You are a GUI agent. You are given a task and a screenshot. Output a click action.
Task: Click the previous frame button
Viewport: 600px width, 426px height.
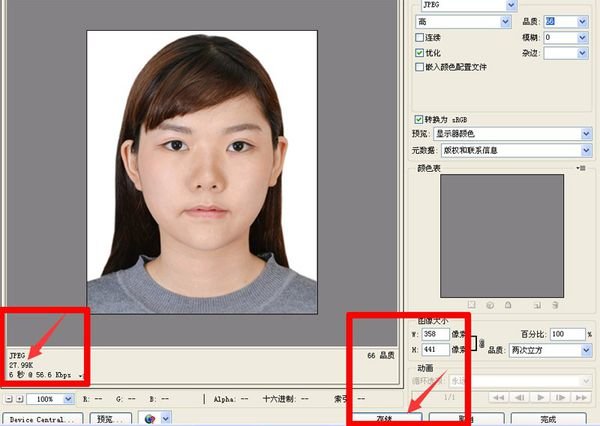pyautogui.click(x=519, y=398)
